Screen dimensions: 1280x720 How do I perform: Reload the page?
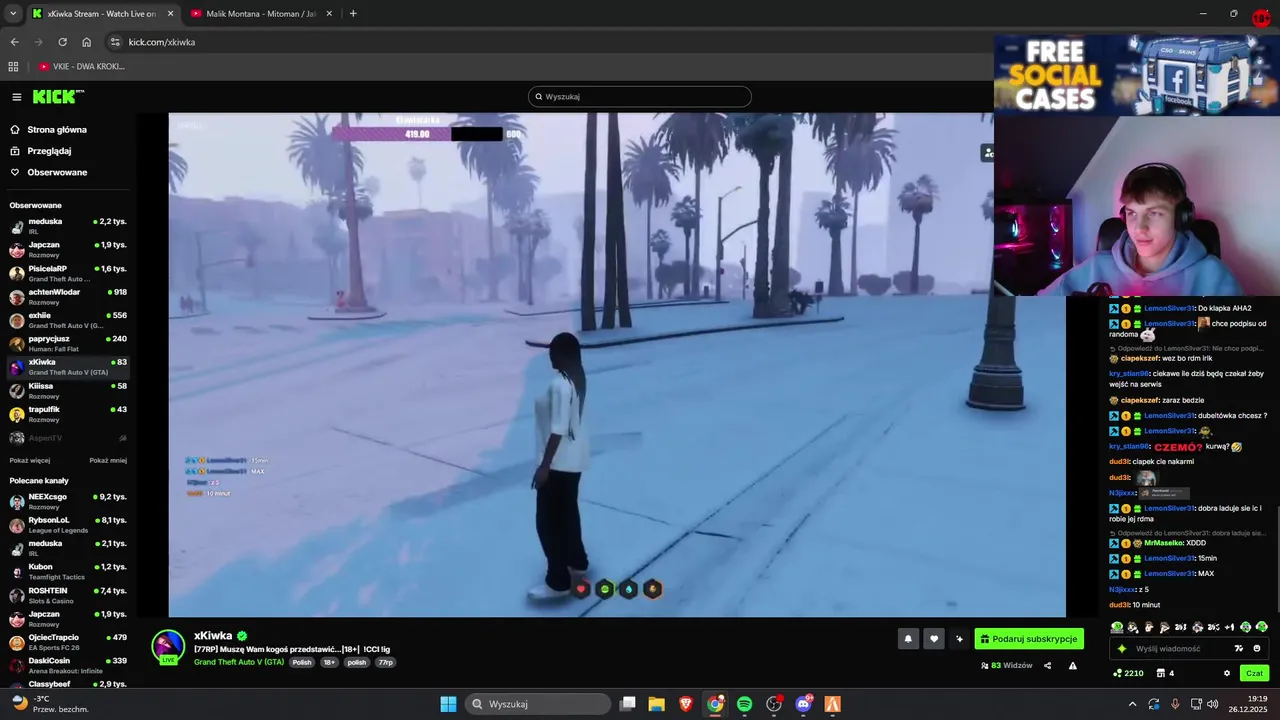[x=62, y=42]
